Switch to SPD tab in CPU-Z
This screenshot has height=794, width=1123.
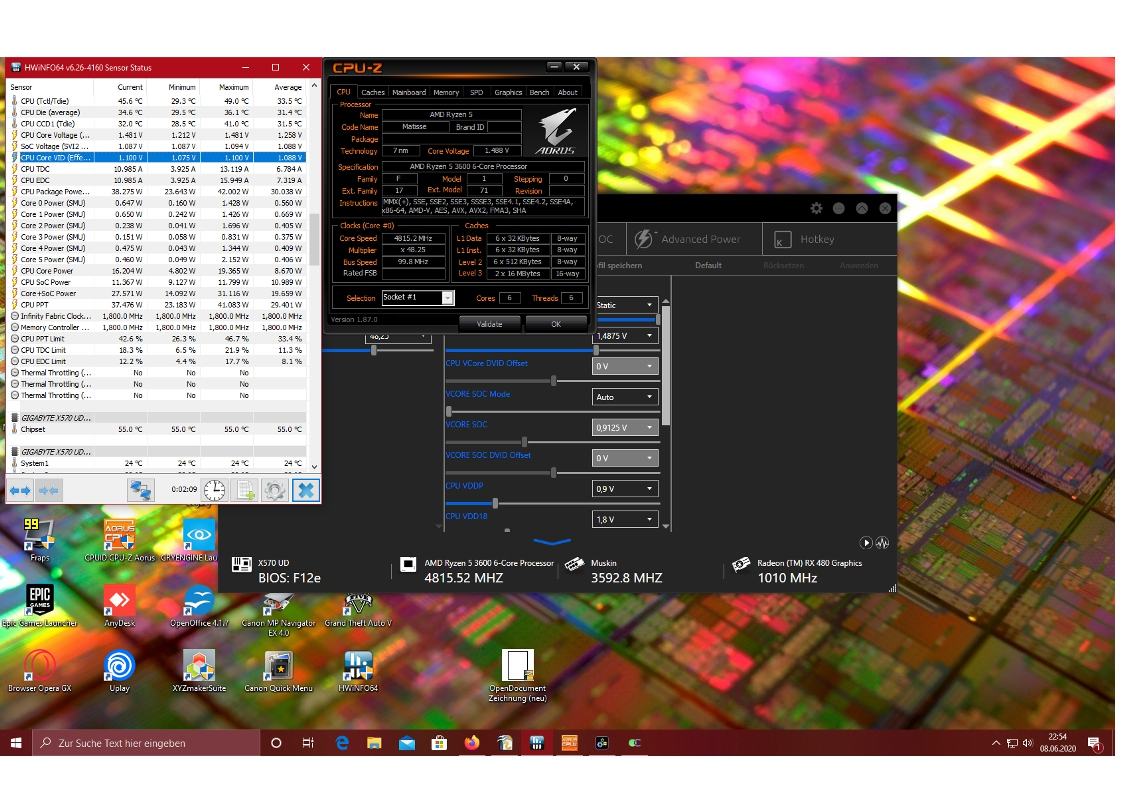[477, 92]
